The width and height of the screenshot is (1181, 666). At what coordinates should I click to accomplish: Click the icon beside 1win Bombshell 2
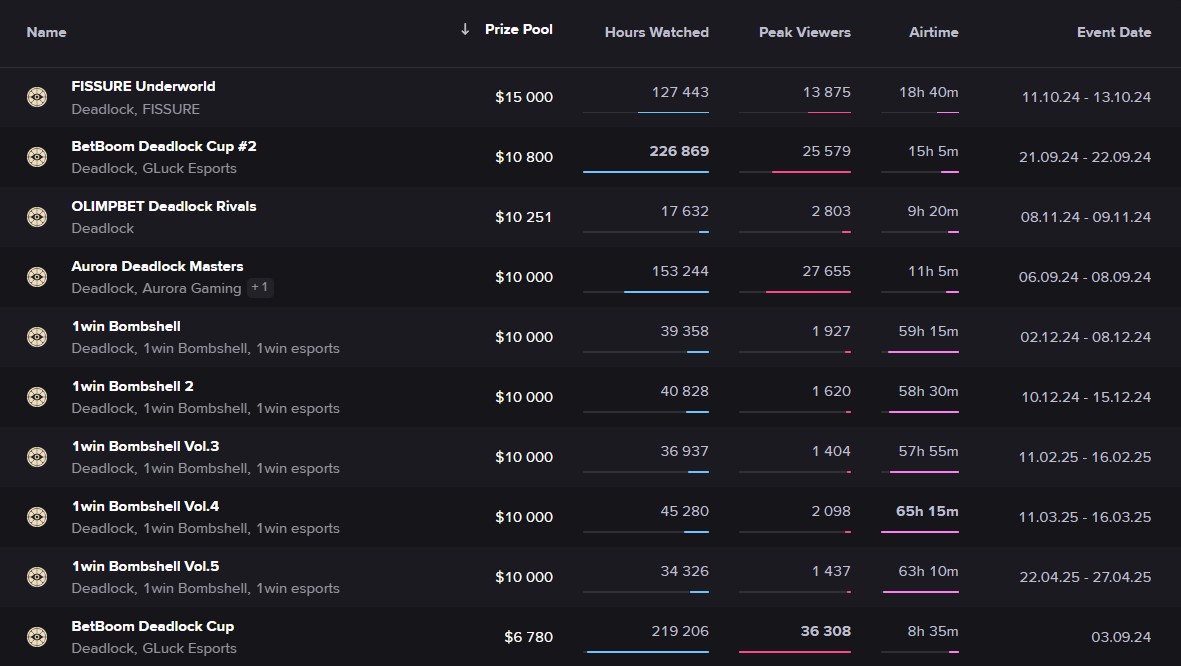pyautogui.click(x=37, y=397)
